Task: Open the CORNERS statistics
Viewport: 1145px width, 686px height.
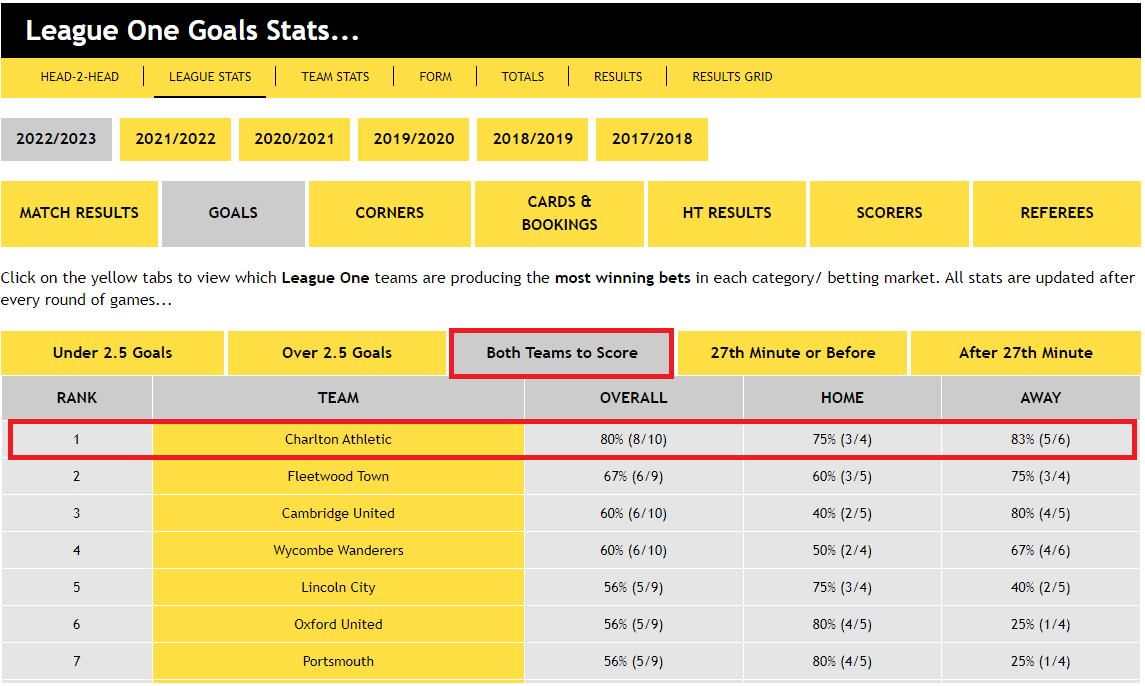Action: (389, 213)
